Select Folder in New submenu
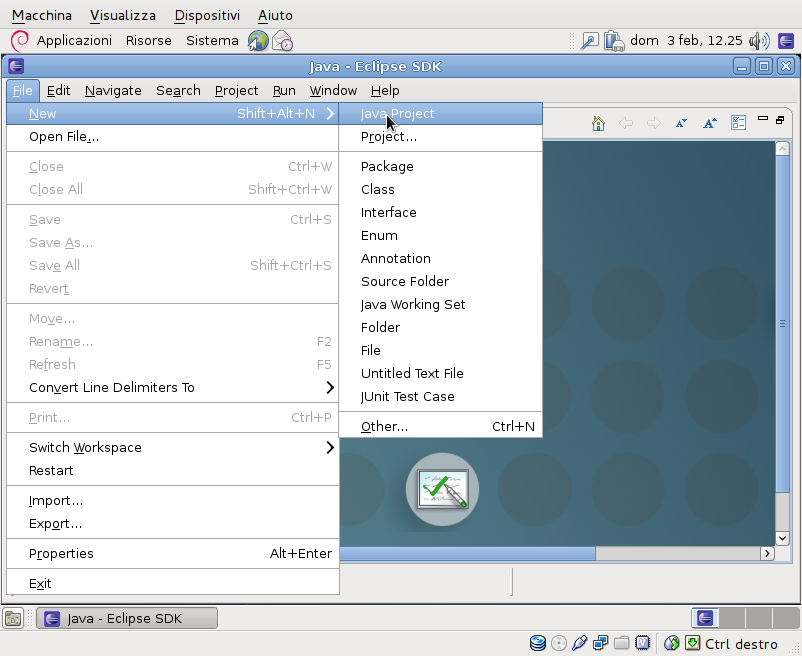 (x=440, y=328)
